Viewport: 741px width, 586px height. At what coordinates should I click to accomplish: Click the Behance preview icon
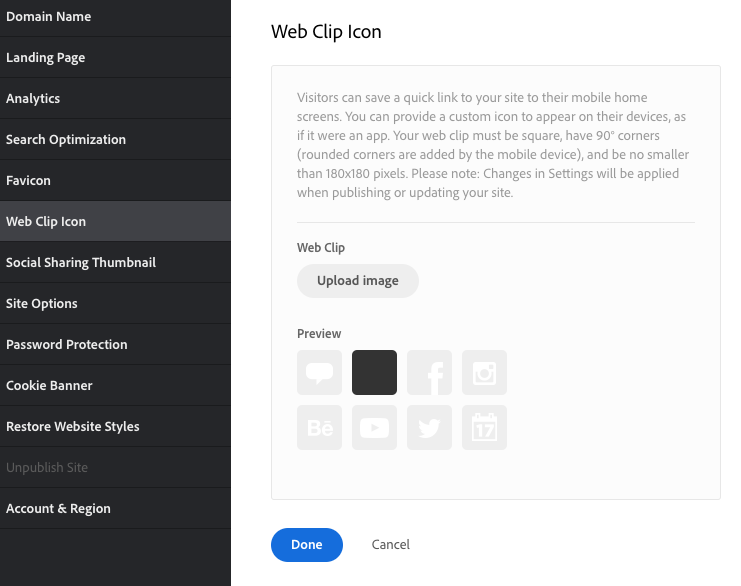point(319,427)
